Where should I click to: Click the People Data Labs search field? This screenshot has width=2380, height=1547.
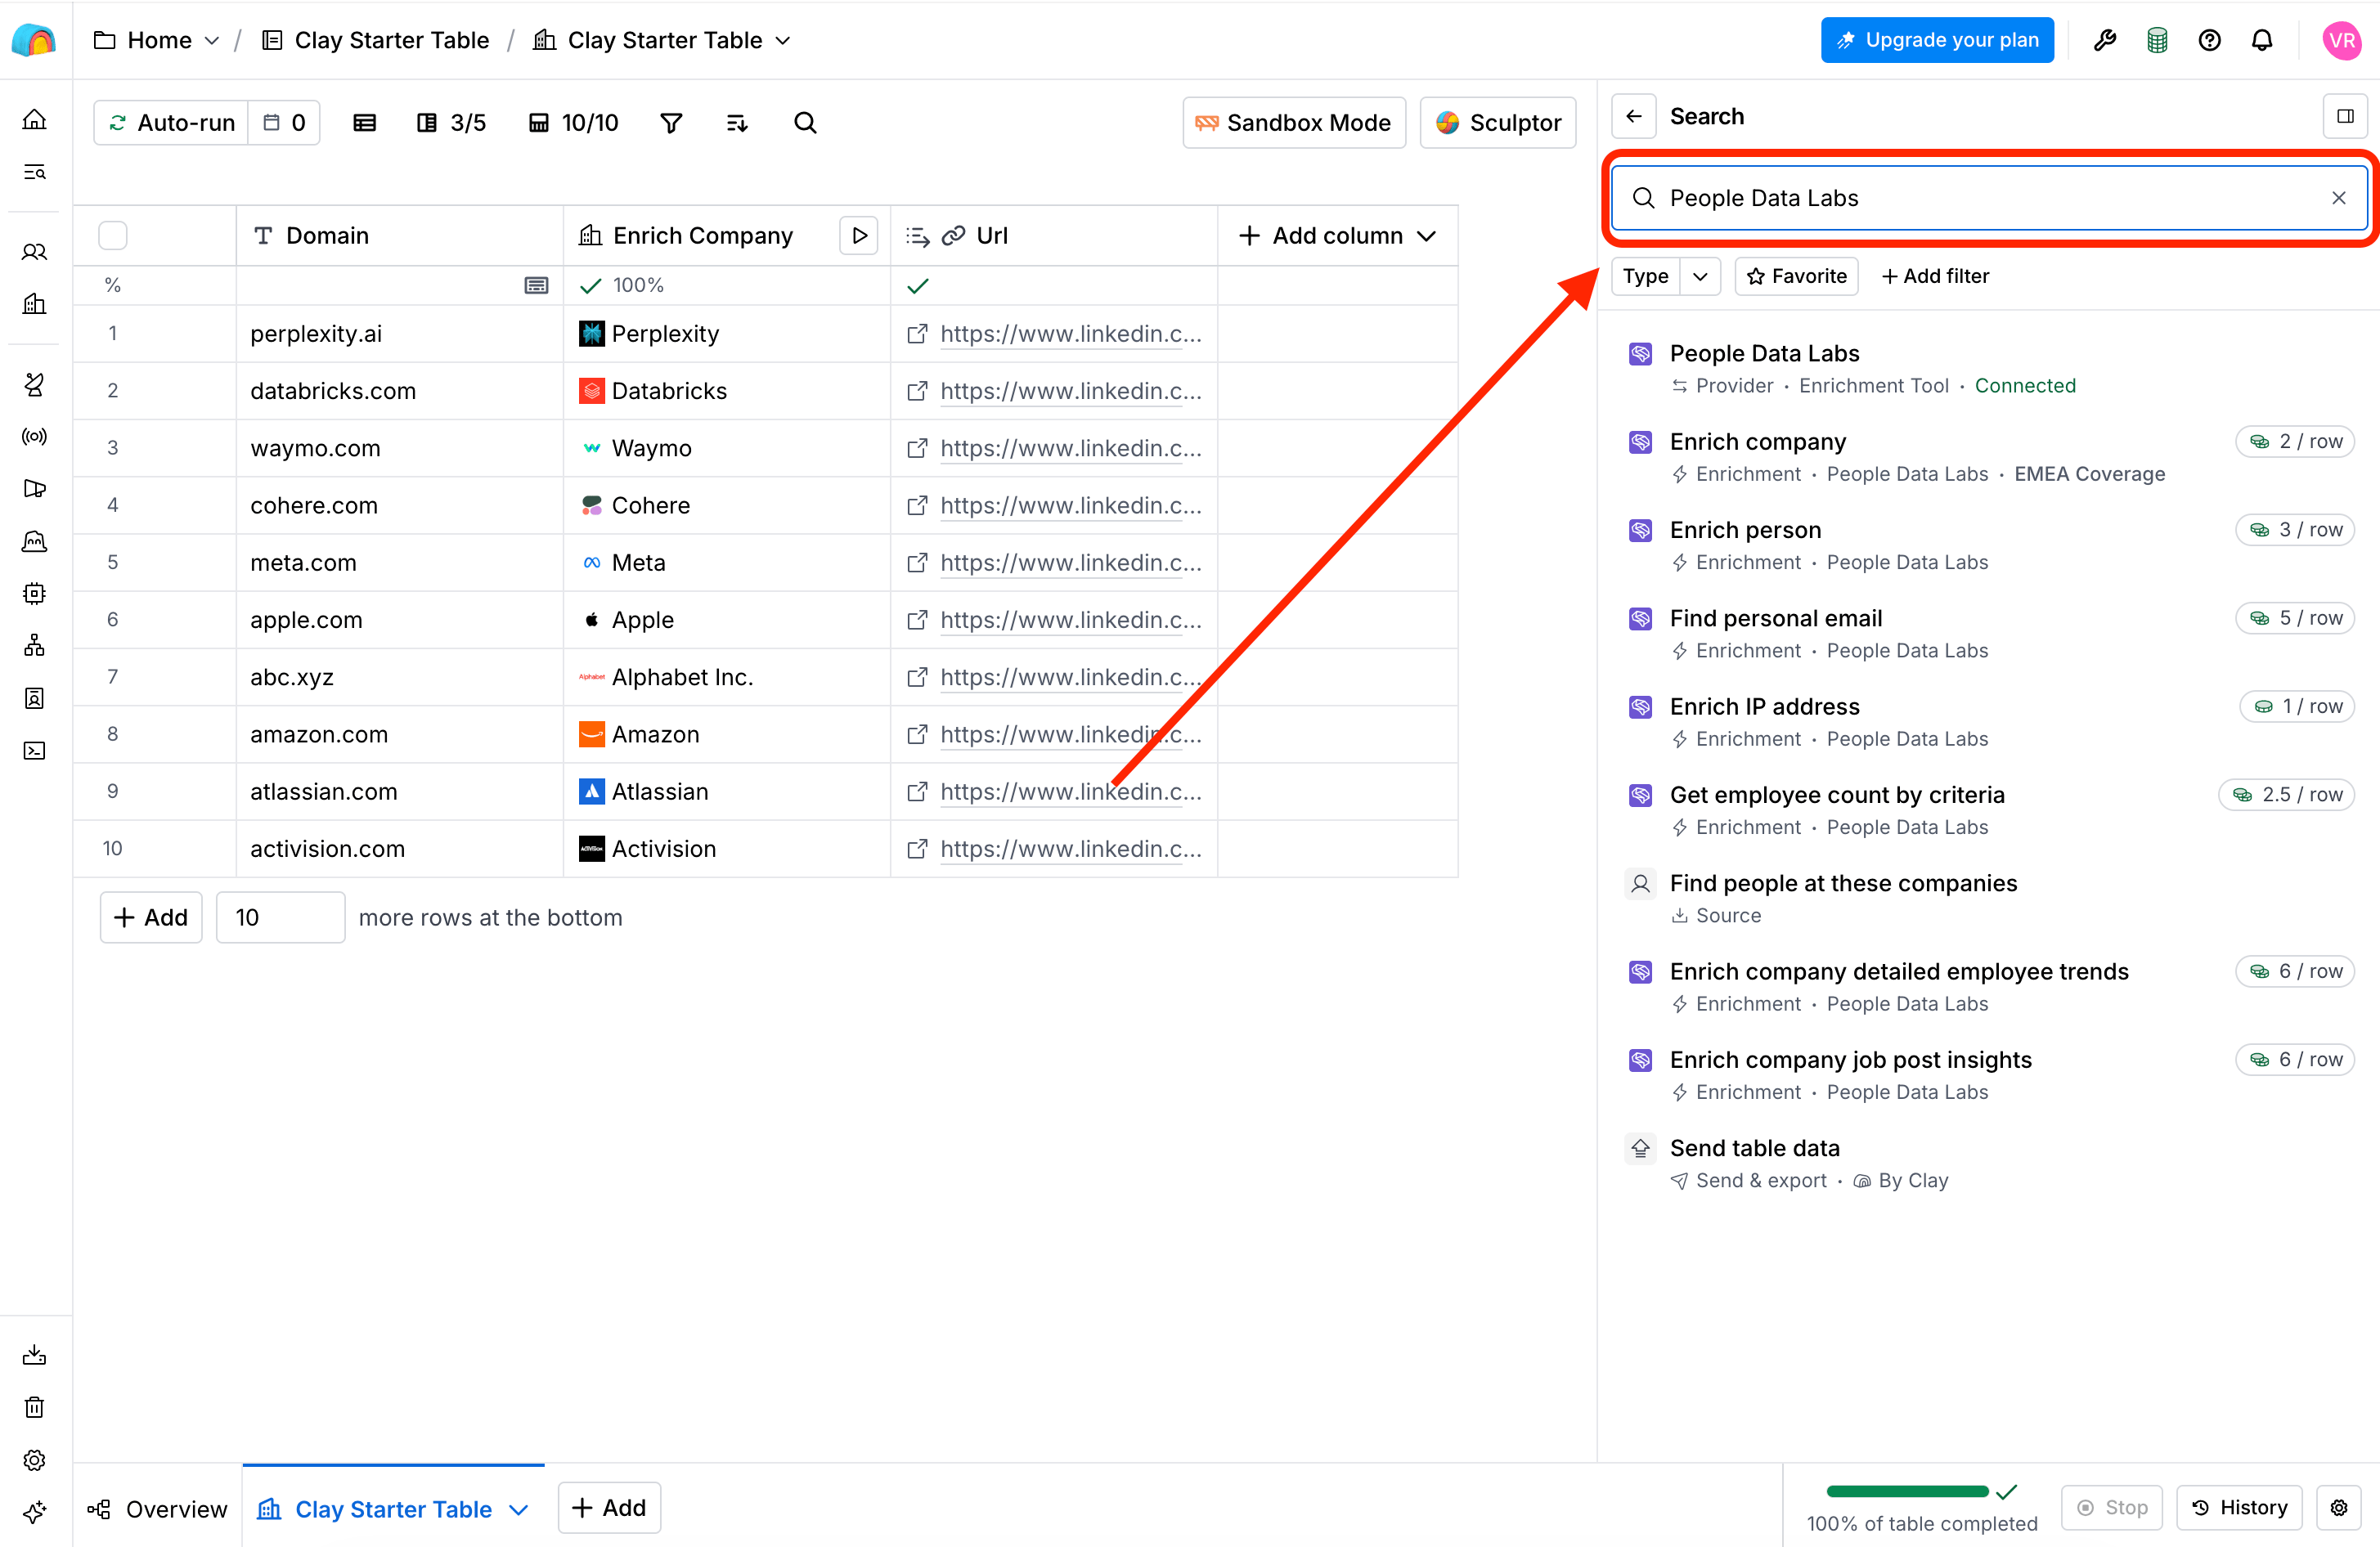pyautogui.click(x=1988, y=198)
